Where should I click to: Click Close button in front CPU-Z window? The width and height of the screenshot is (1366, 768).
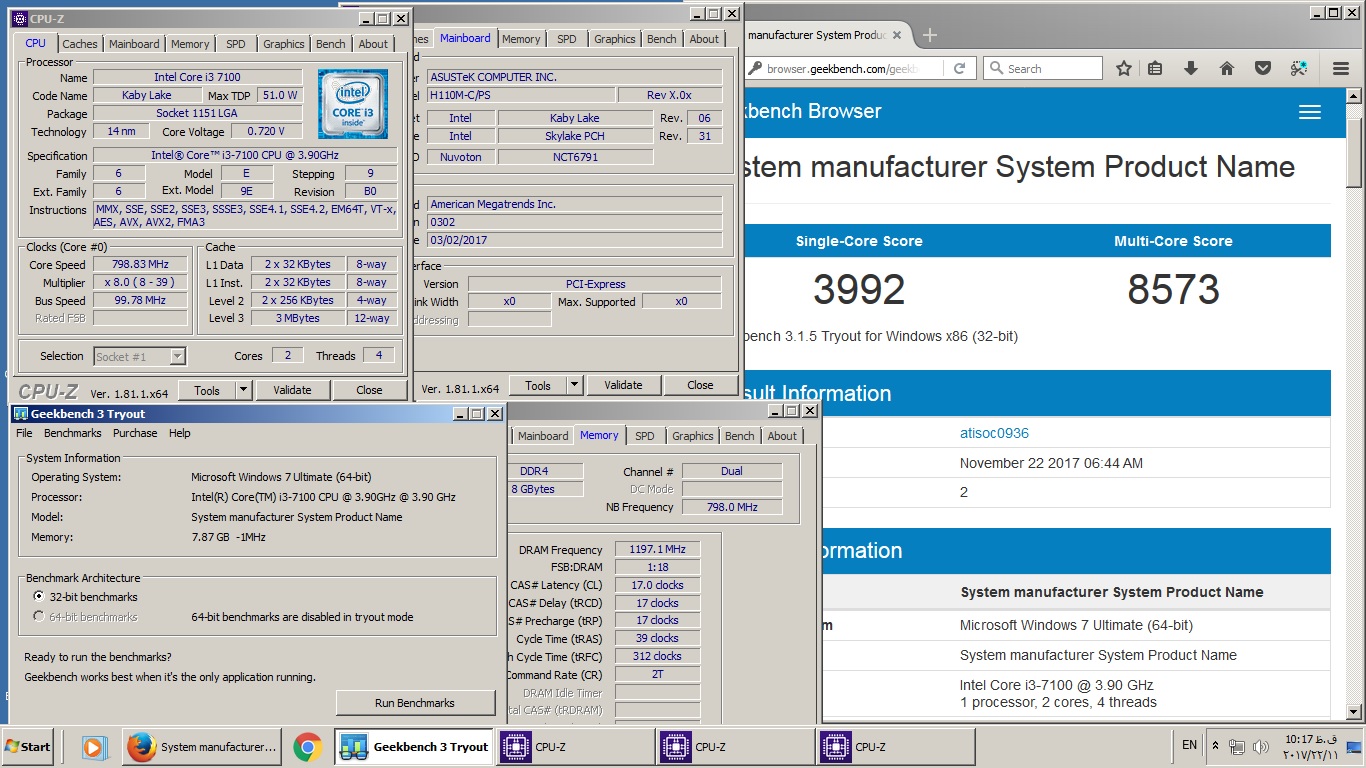pos(369,390)
